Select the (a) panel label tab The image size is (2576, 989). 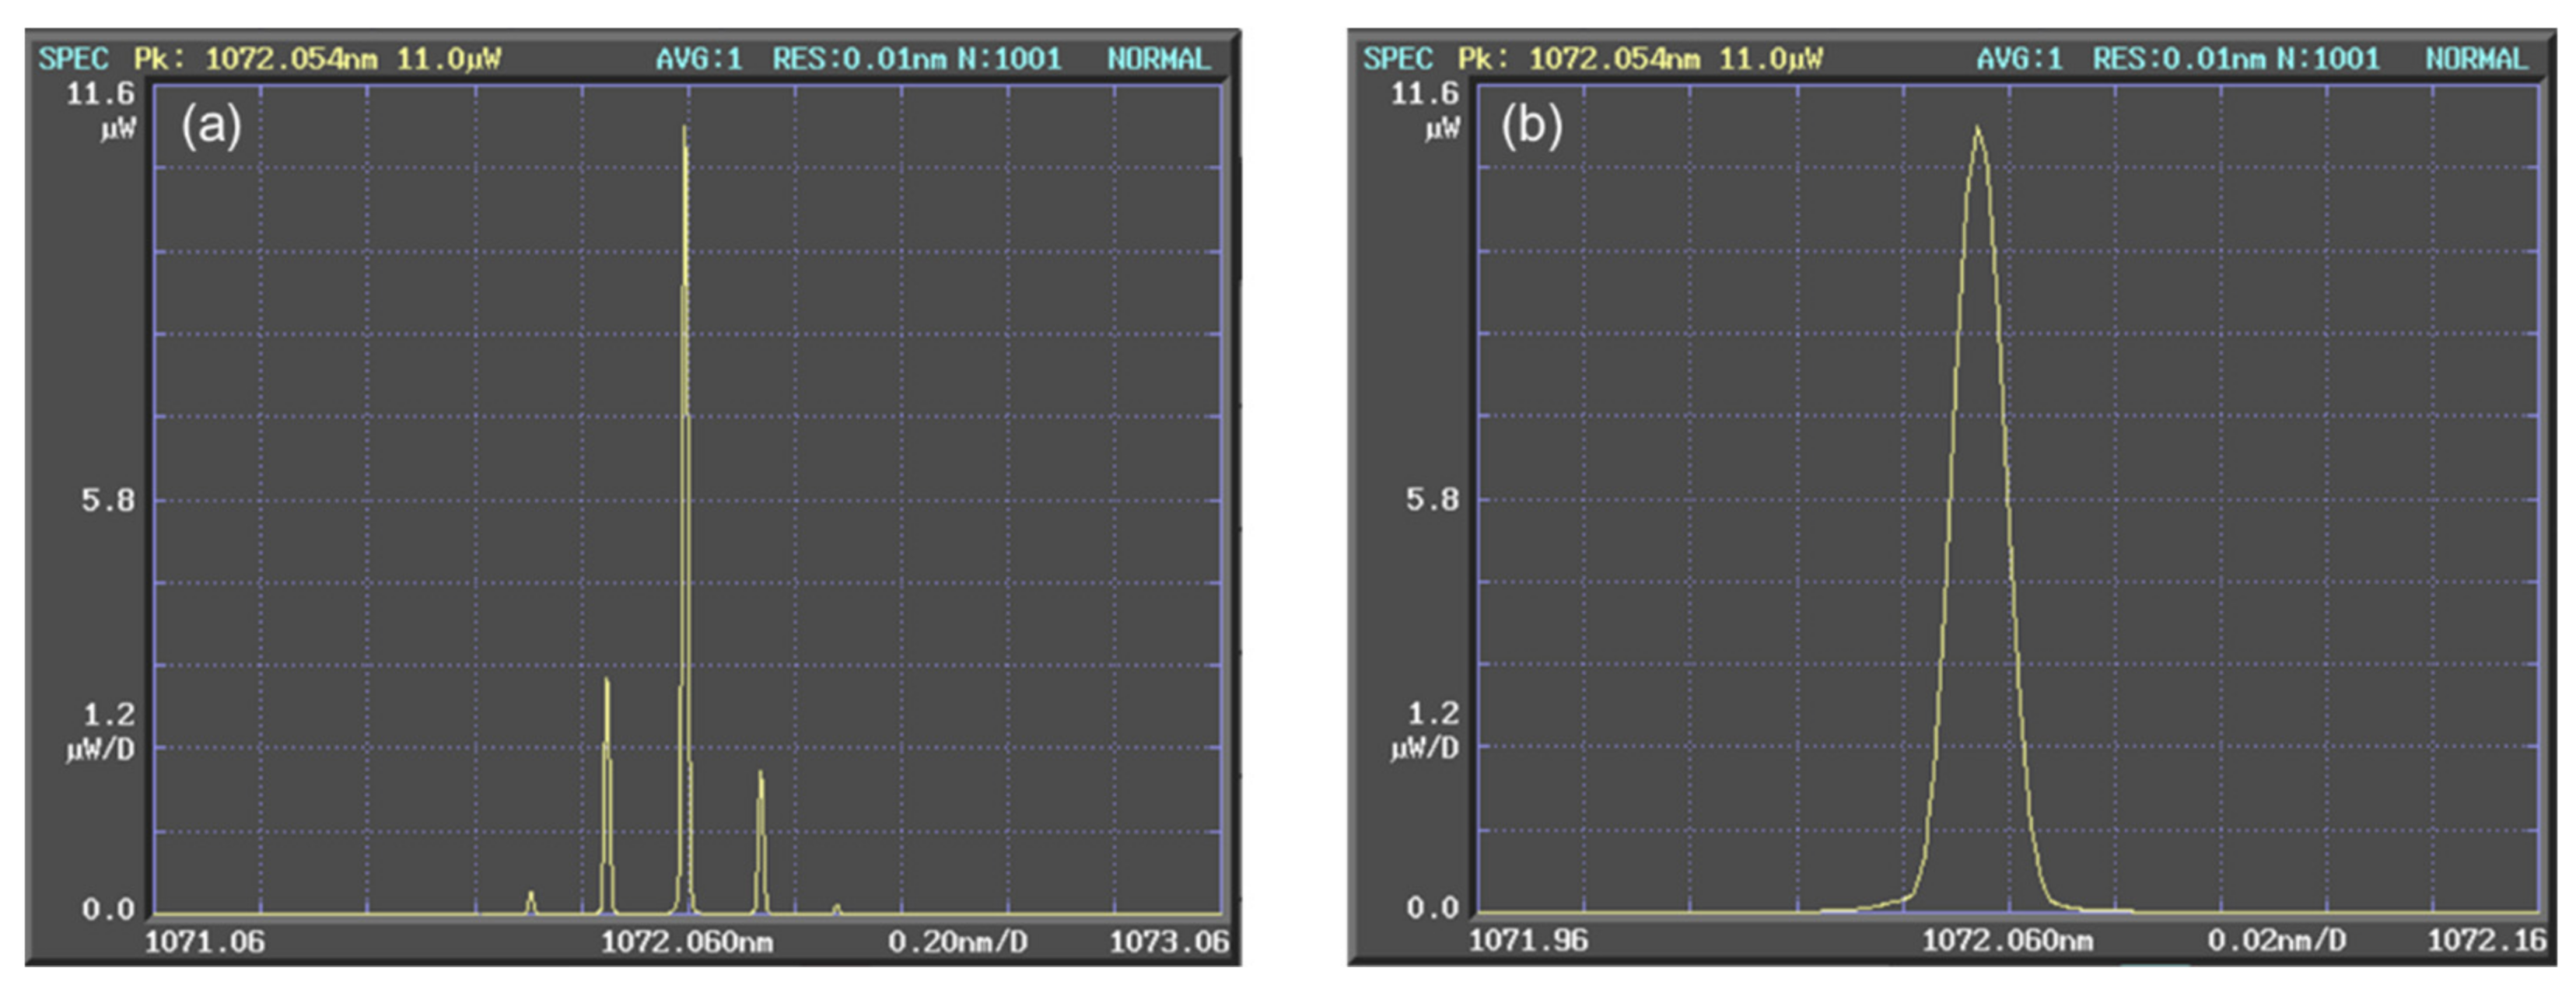point(213,126)
